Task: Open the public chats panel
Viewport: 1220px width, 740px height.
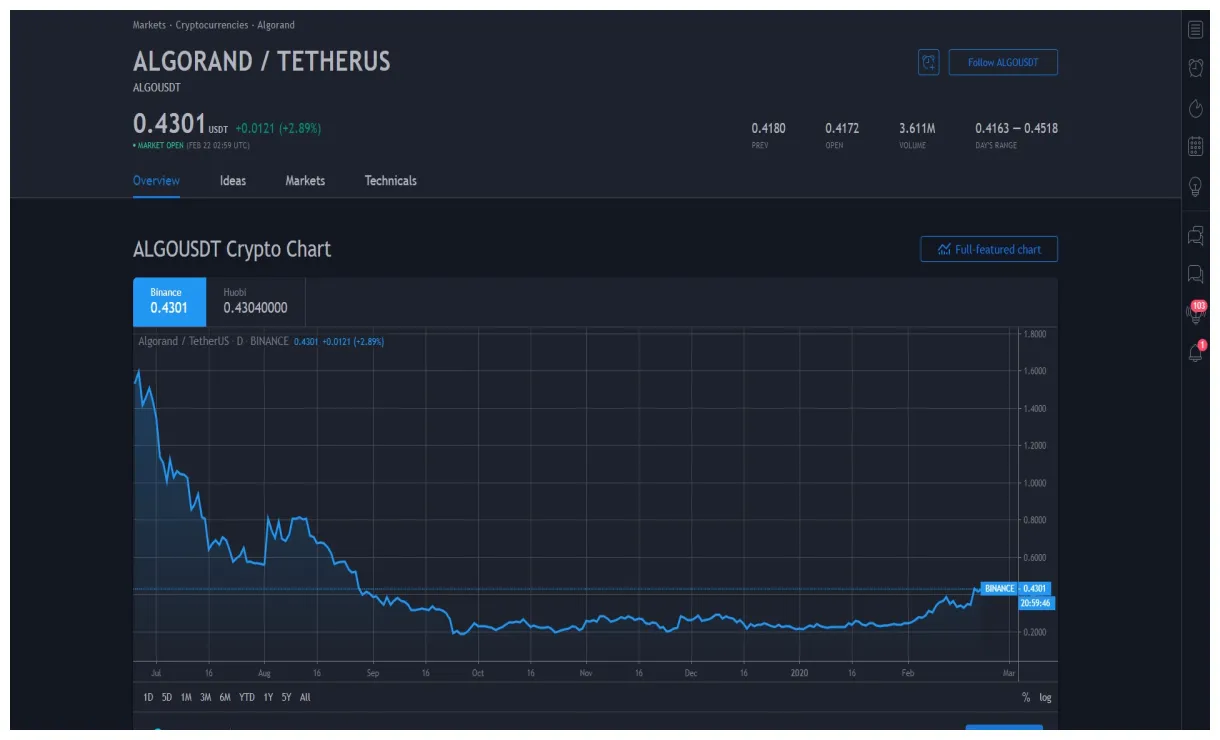Action: coord(1195,236)
